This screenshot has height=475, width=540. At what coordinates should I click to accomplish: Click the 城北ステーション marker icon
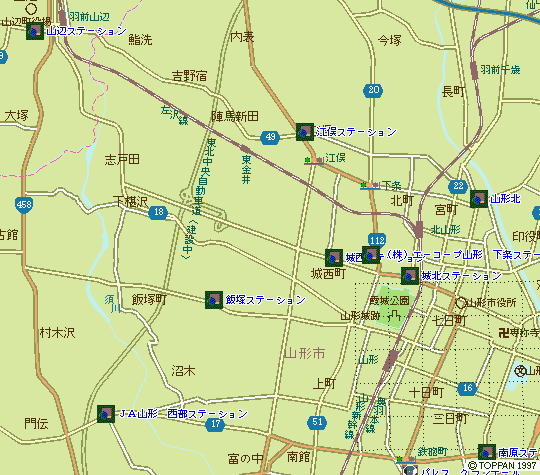tap(410, 276)
